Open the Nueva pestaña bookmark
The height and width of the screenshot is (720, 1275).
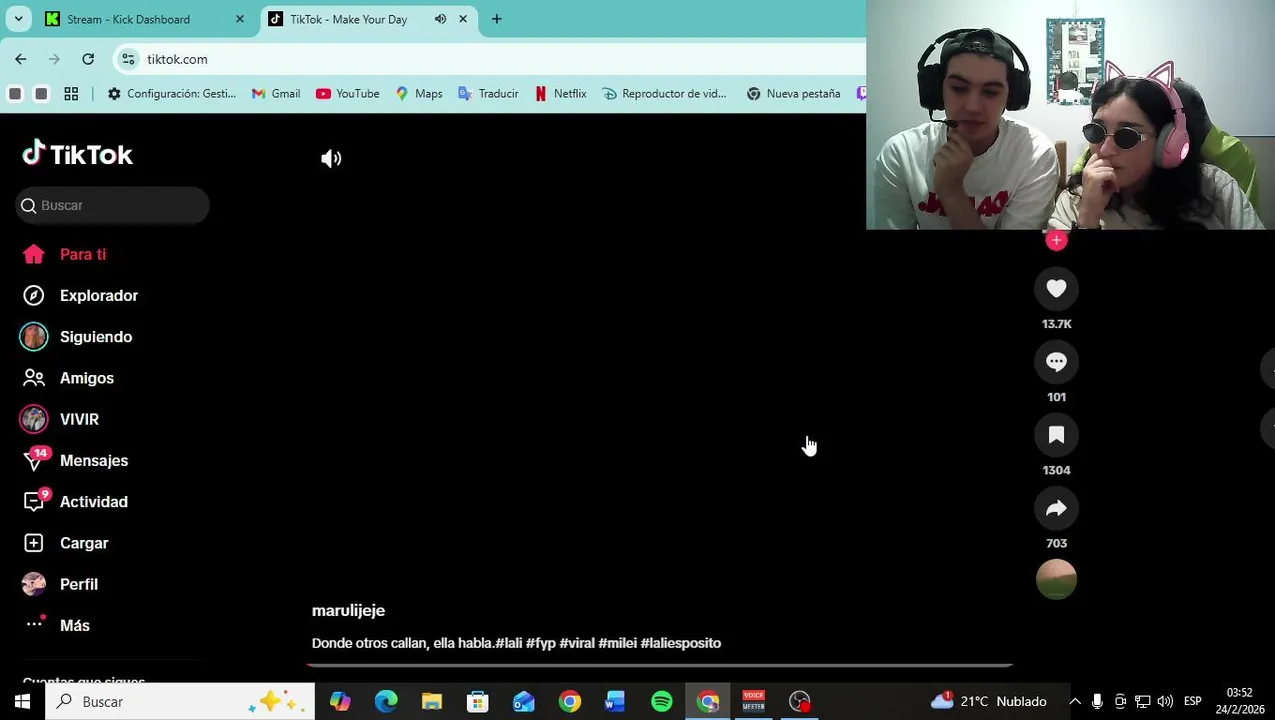click(x=793, y=94)
